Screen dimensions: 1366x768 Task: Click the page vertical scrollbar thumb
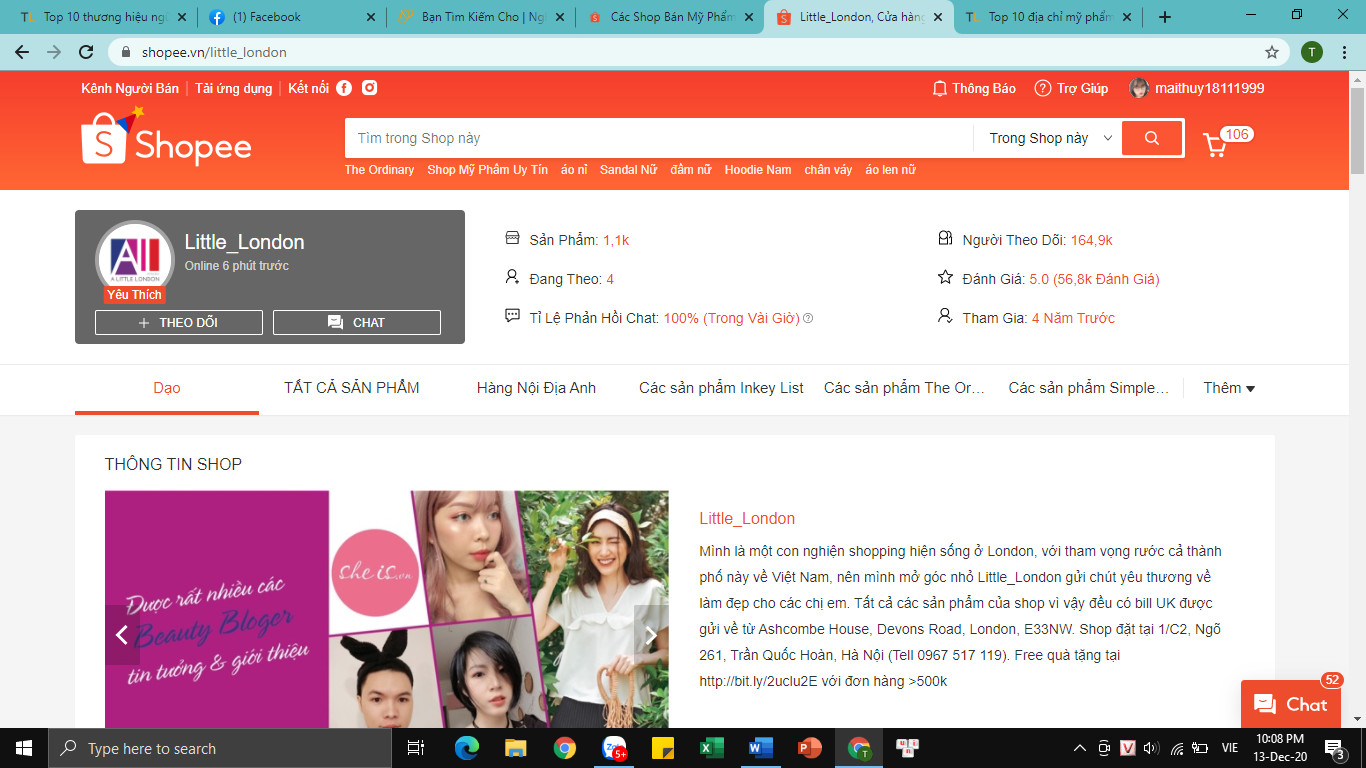[x=1357, y=132]
